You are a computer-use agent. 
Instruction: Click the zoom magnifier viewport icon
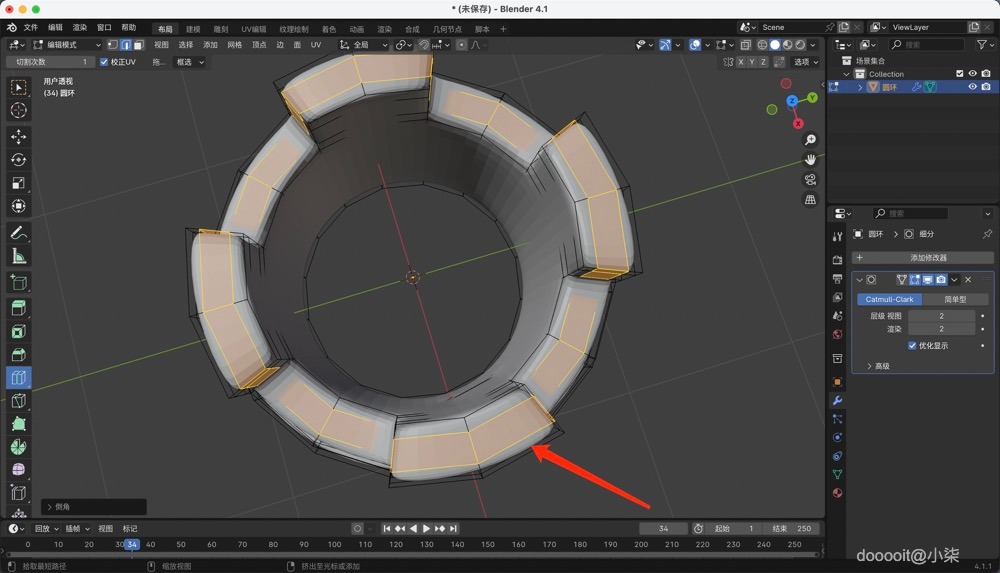[x=810, y=140]
